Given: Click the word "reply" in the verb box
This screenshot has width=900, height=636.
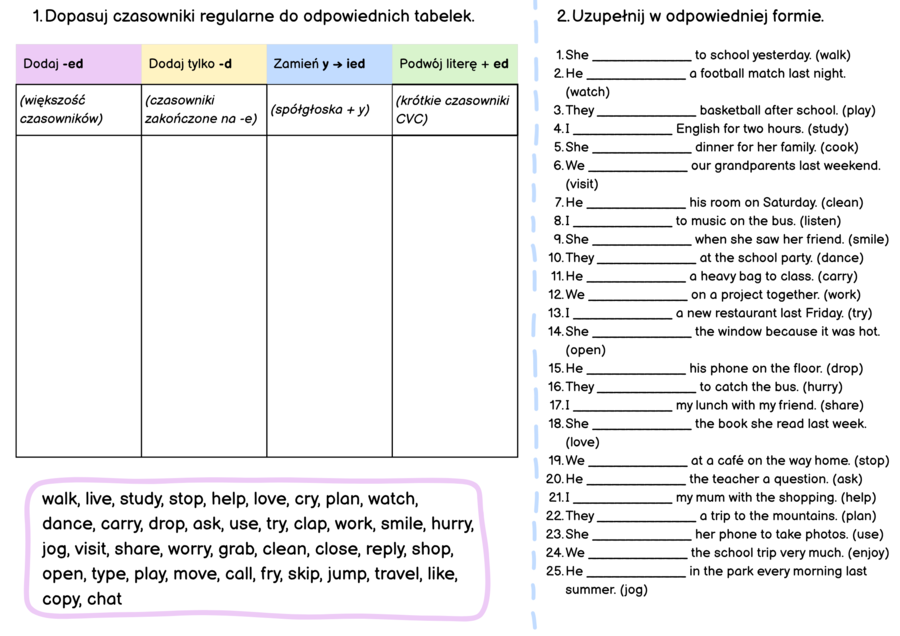Looking at the screenshot, I should pyautogui.click(x=385, y=549).
